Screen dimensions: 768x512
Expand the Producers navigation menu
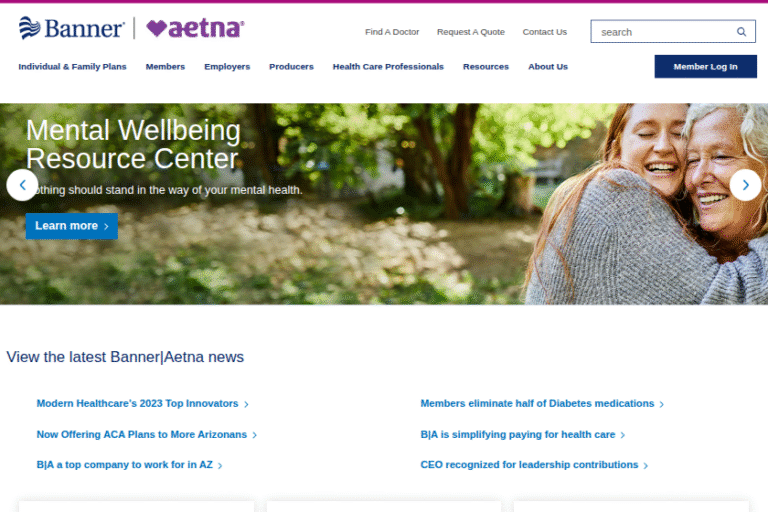pos(291,67)
